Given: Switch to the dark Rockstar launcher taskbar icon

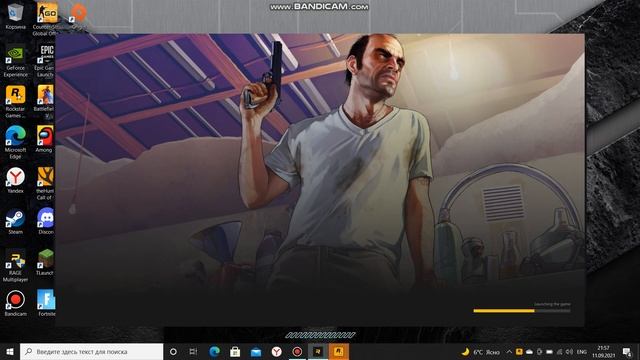Looking at the screenshot, I should pos(318,351).
